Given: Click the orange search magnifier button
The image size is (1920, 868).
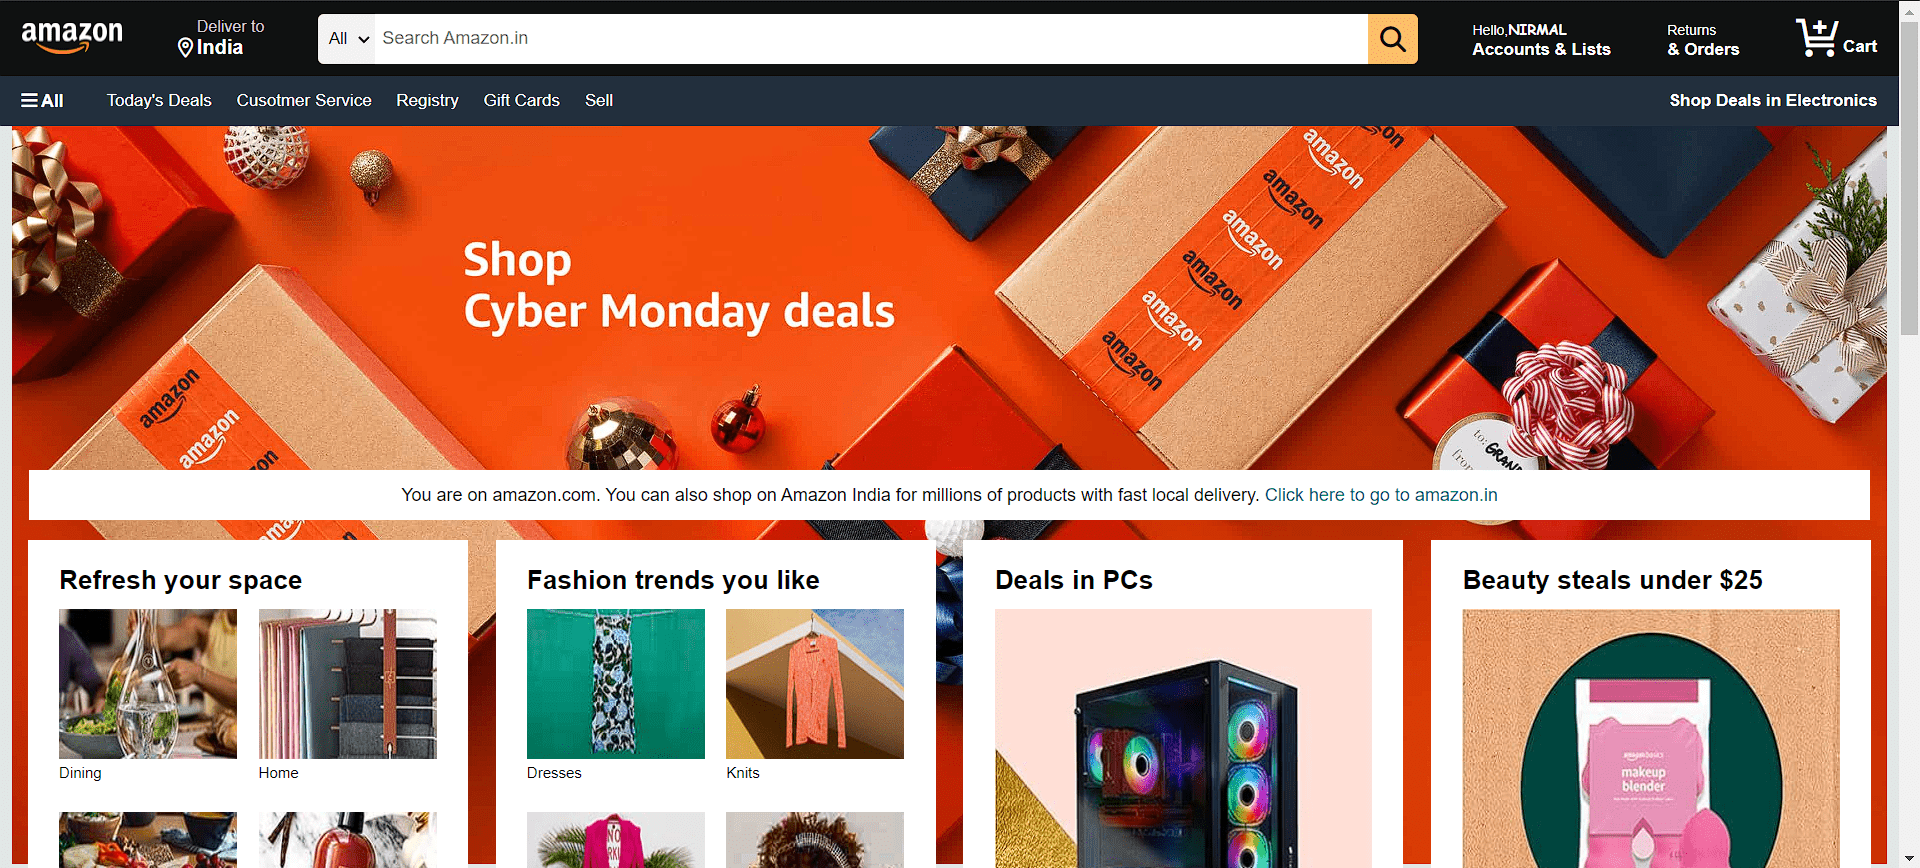Looking at the screenshot, I should tap(1392, 39).
